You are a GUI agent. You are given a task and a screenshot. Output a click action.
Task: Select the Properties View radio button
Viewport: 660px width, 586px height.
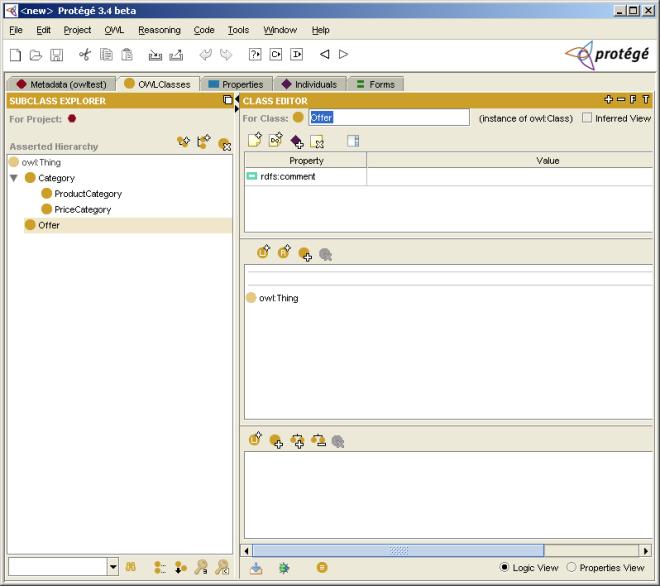pyautogui.click(x=571, y=567)
